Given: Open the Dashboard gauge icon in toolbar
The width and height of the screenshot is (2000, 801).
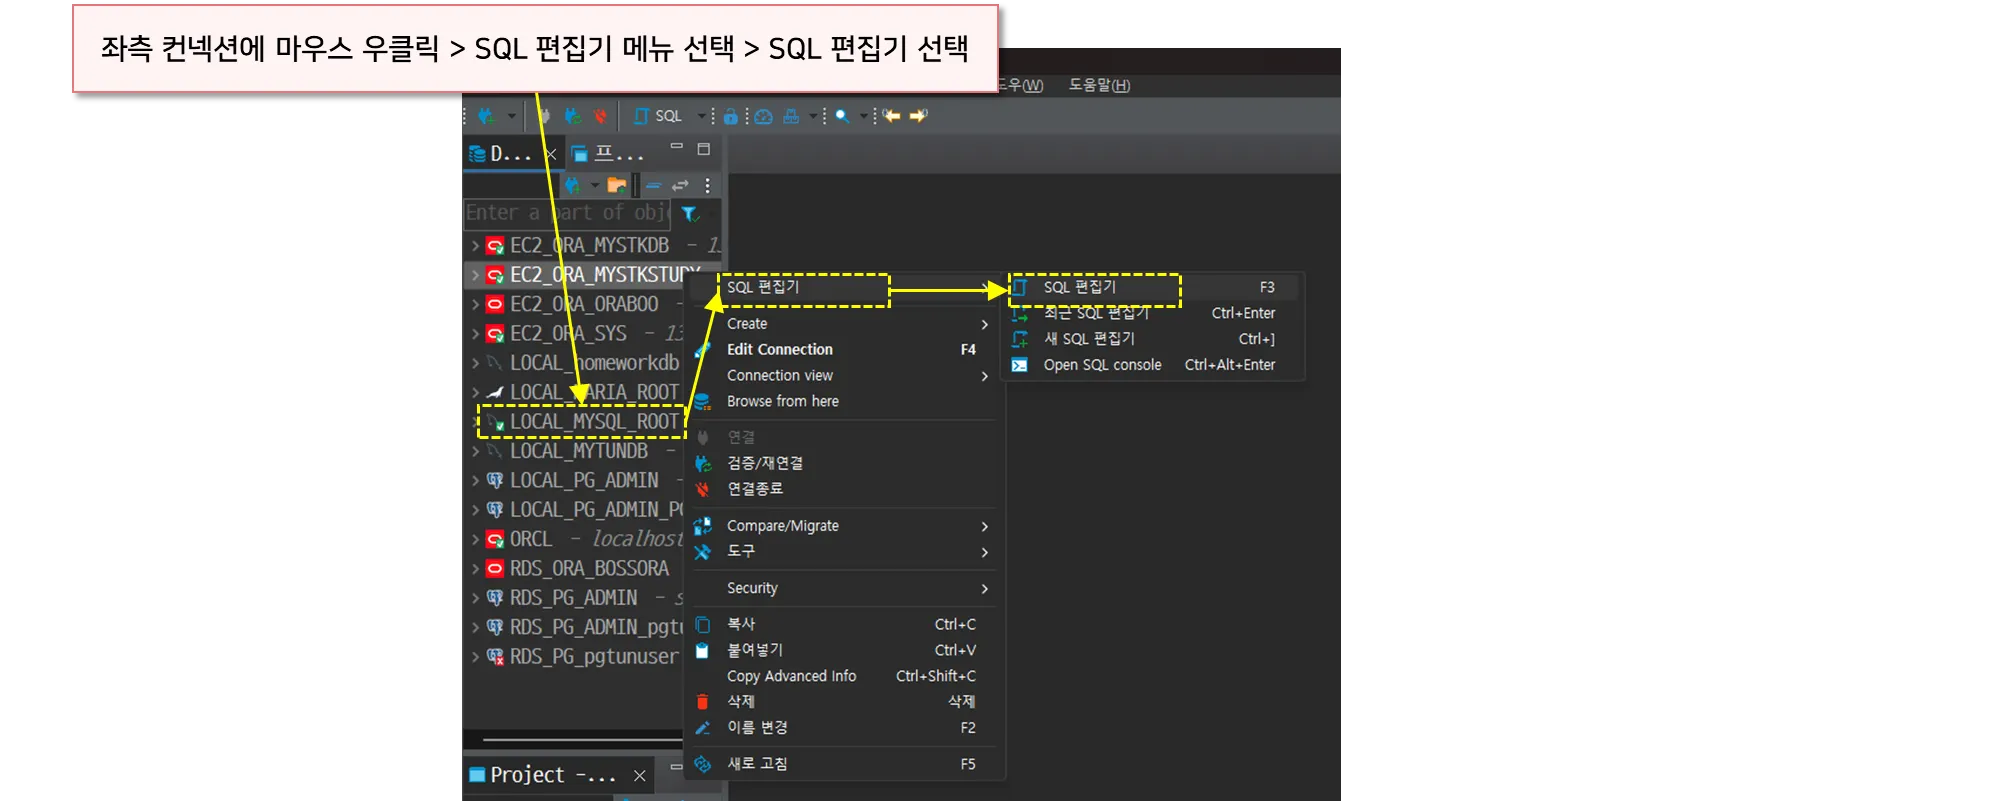Looking at the screenshot, I should 764,116.
